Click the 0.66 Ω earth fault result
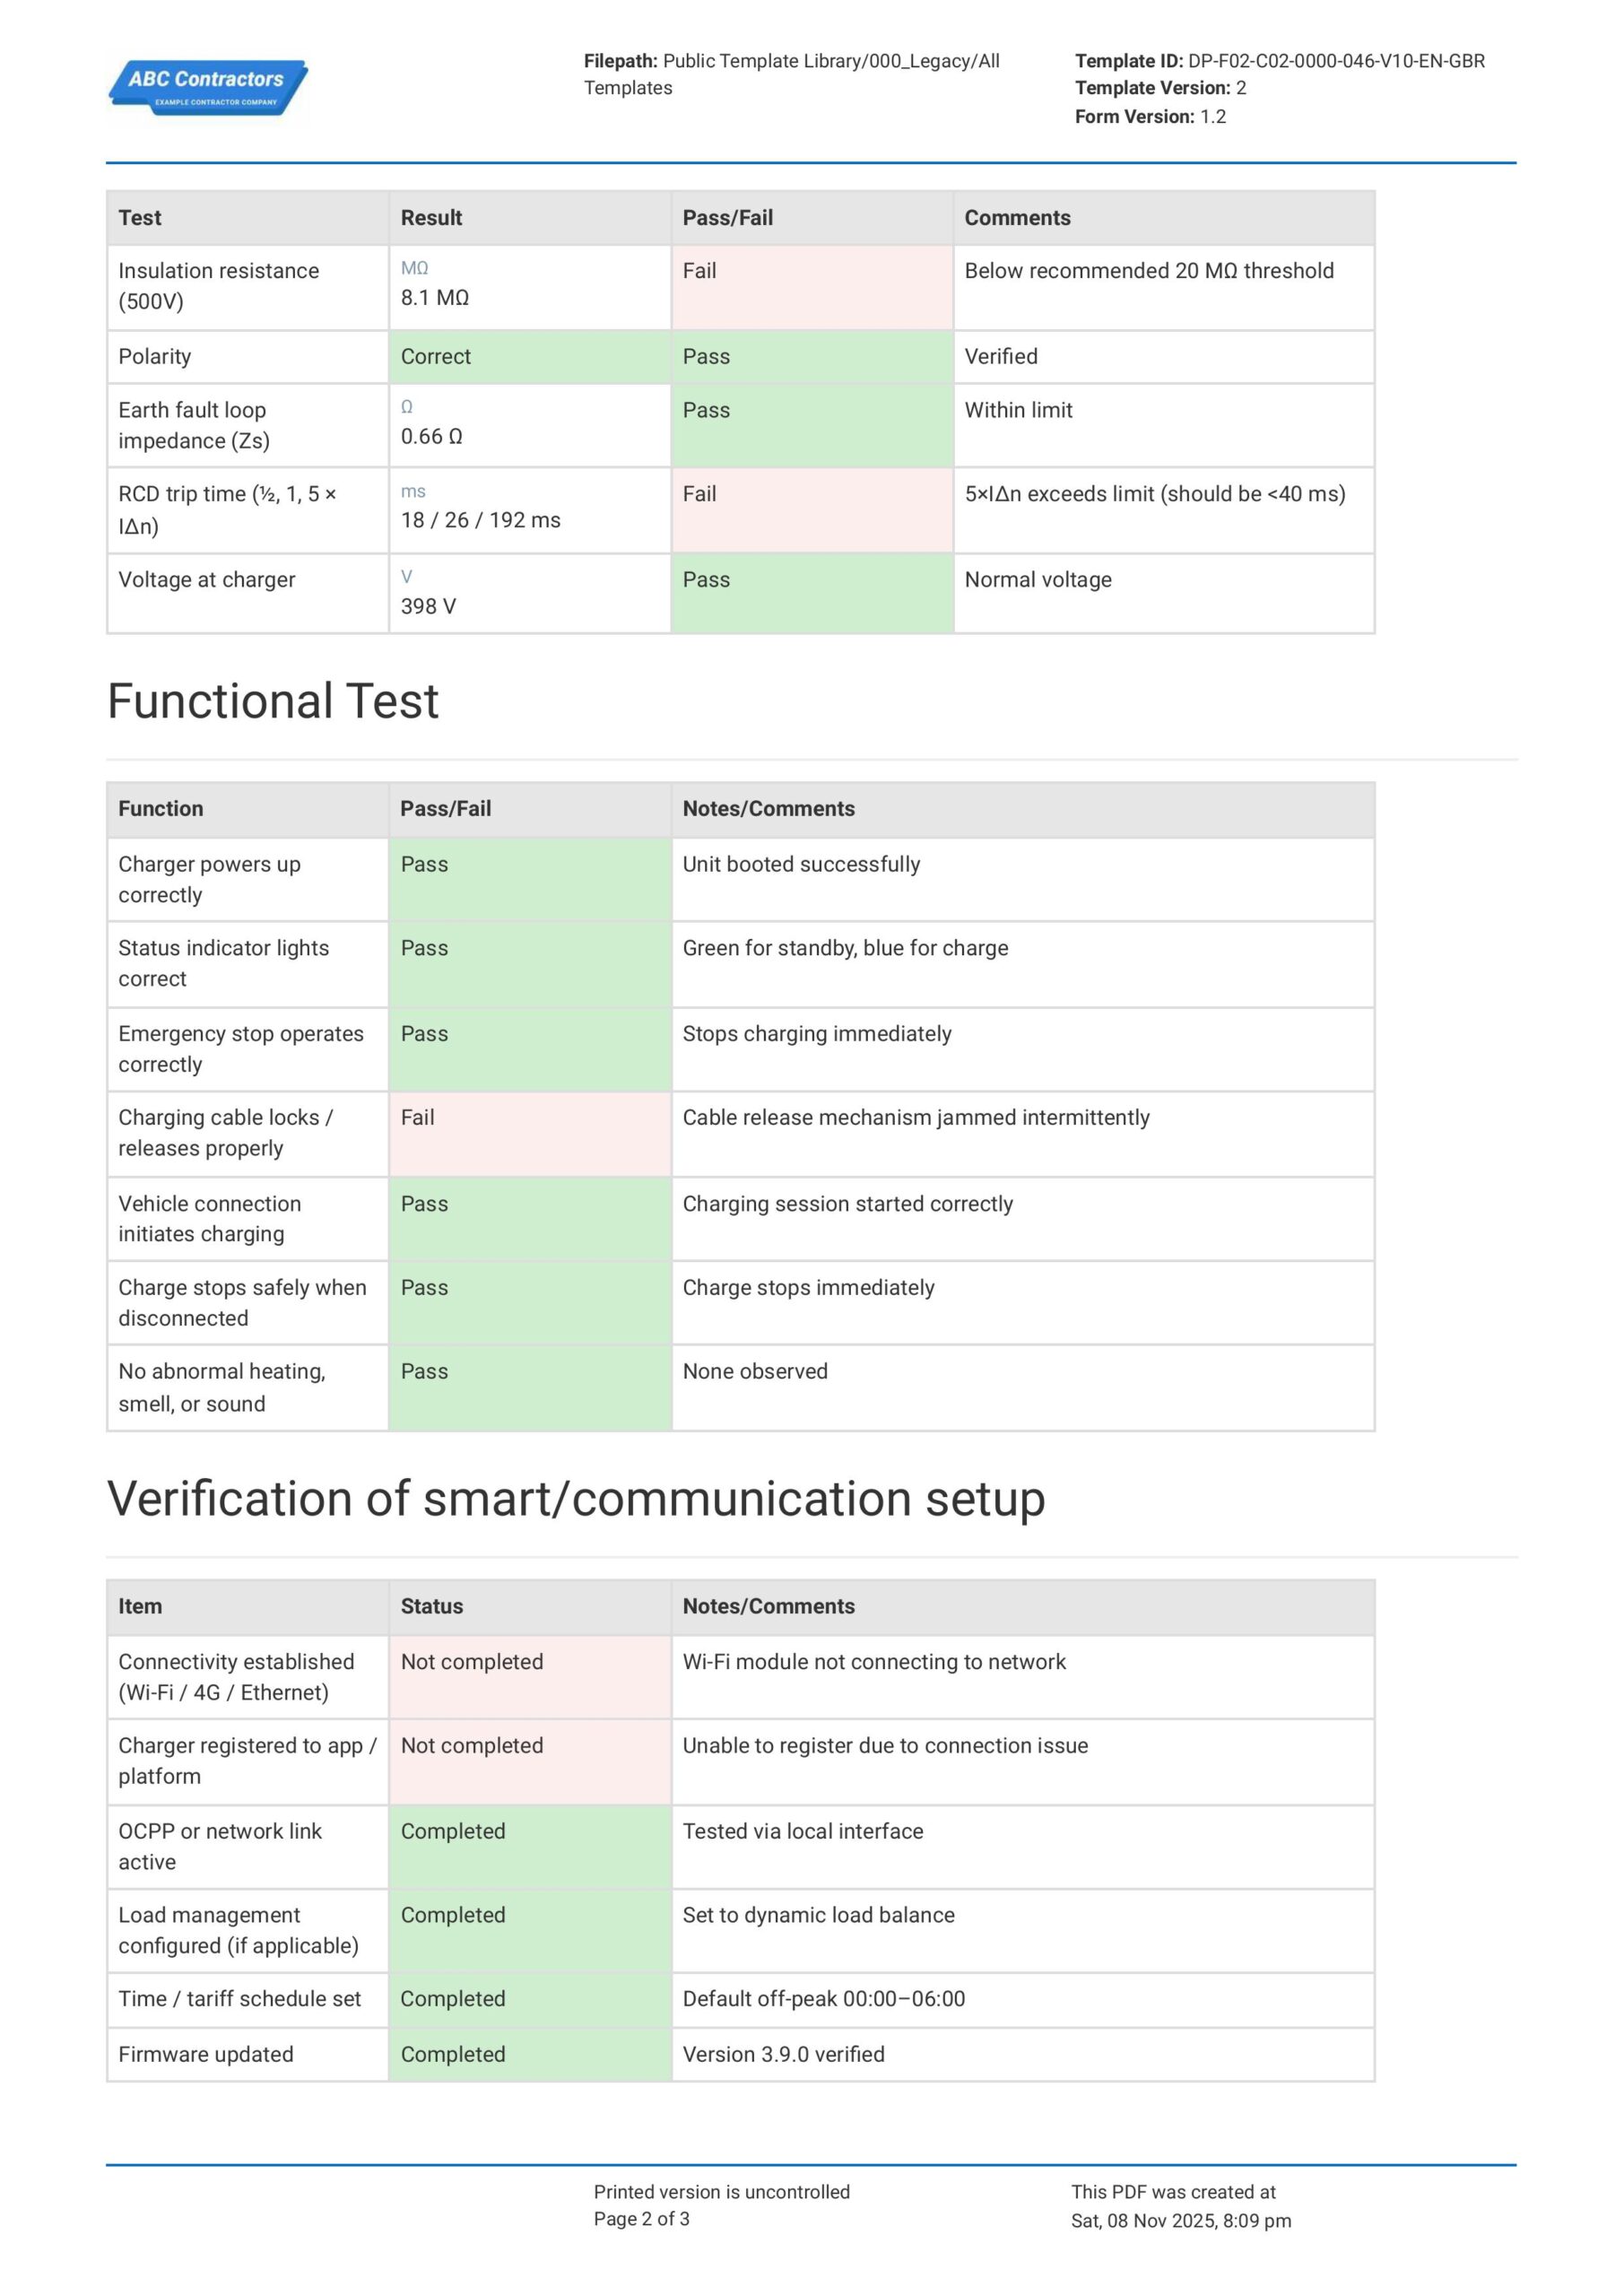This screenshot has width=1624, height=2296. coord(431,437)
